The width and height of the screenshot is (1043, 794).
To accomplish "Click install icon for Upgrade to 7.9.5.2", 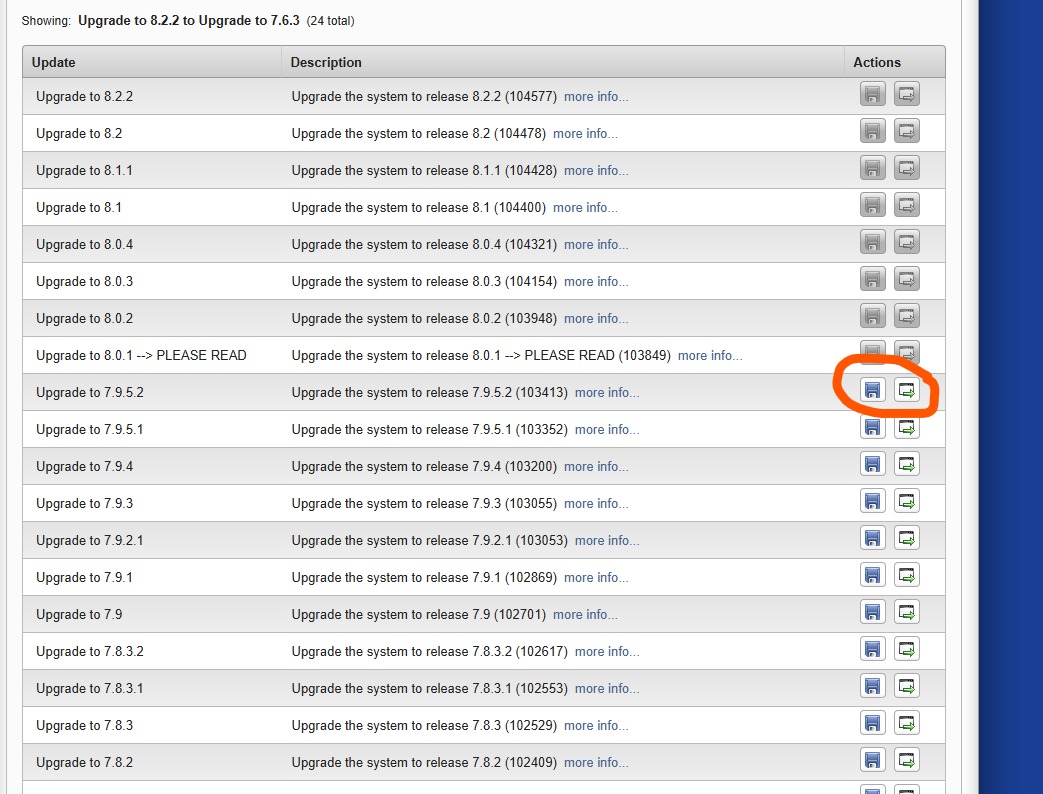I will (x=907, y=391).
